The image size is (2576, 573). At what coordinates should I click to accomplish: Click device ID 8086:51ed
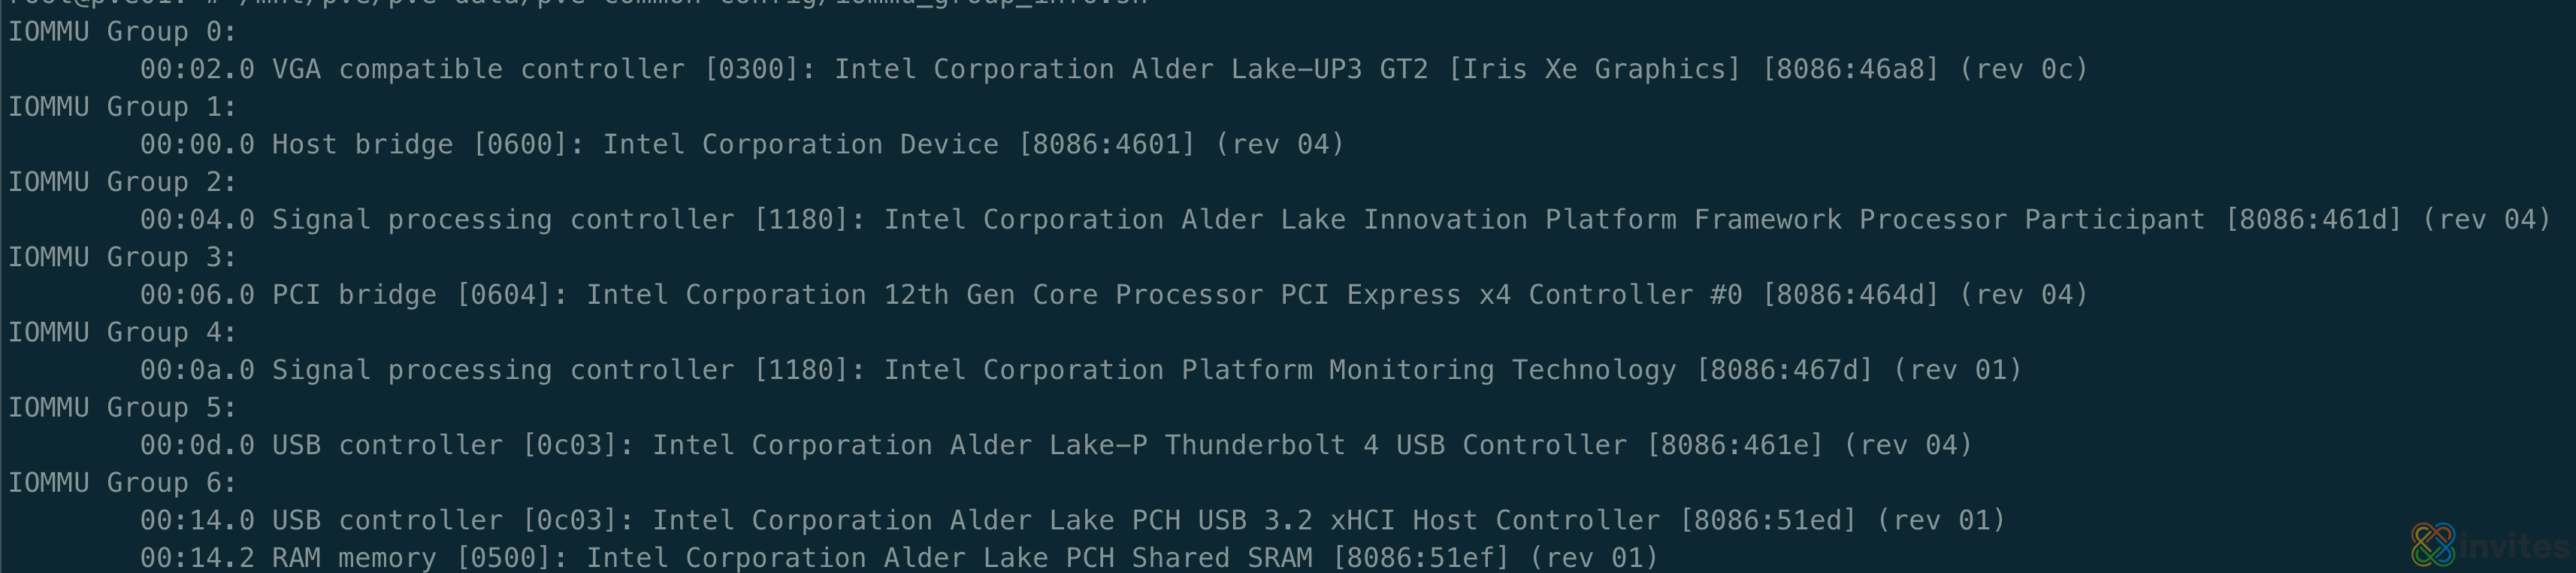click(1767, 520)
